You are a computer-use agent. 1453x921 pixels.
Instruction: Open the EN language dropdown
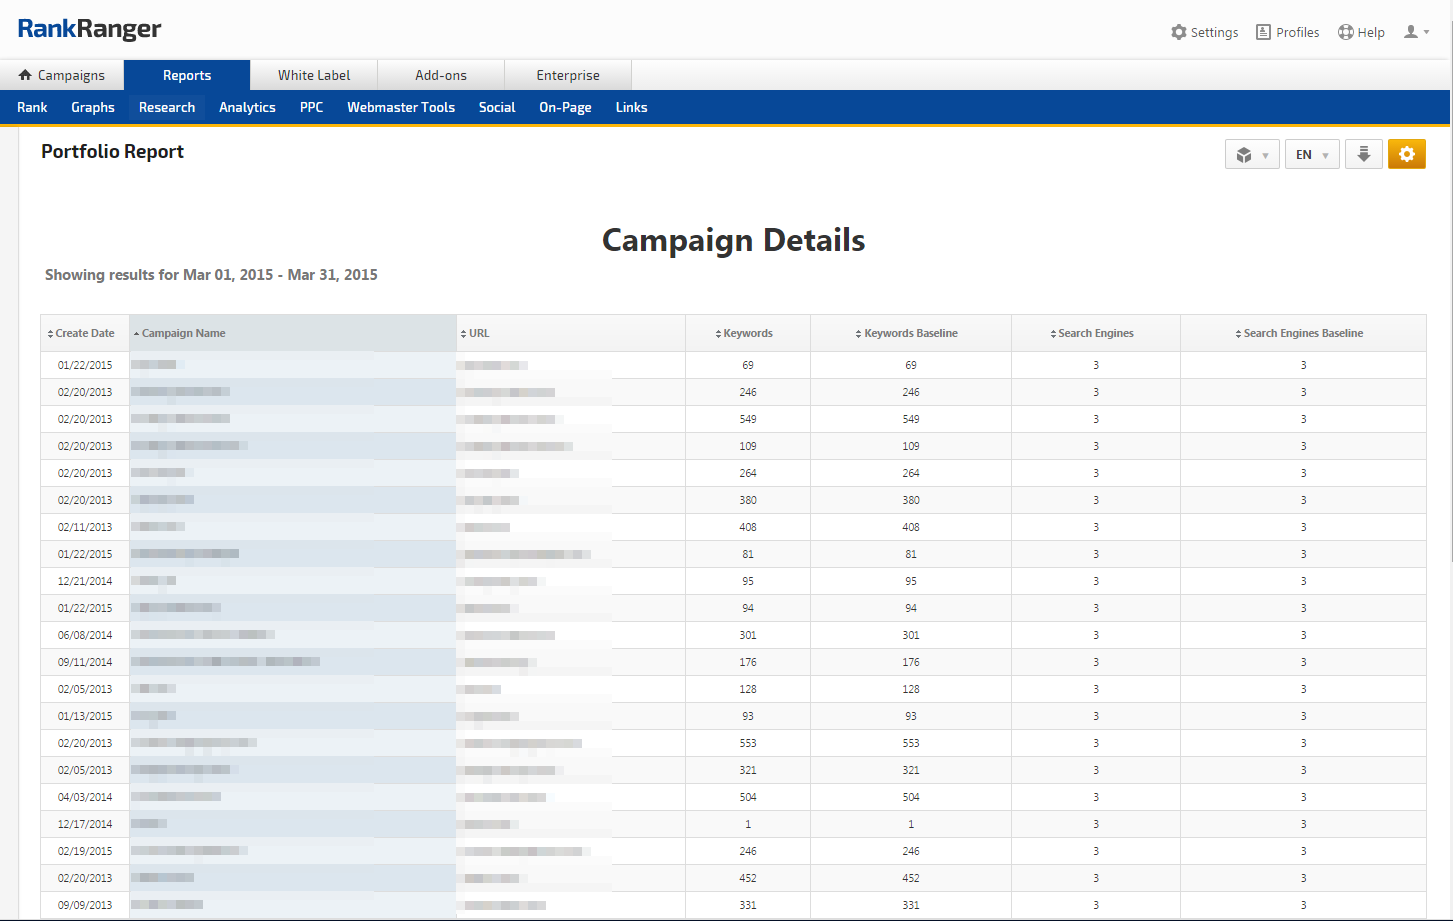pyautogui.click(x=1311, y=154)
